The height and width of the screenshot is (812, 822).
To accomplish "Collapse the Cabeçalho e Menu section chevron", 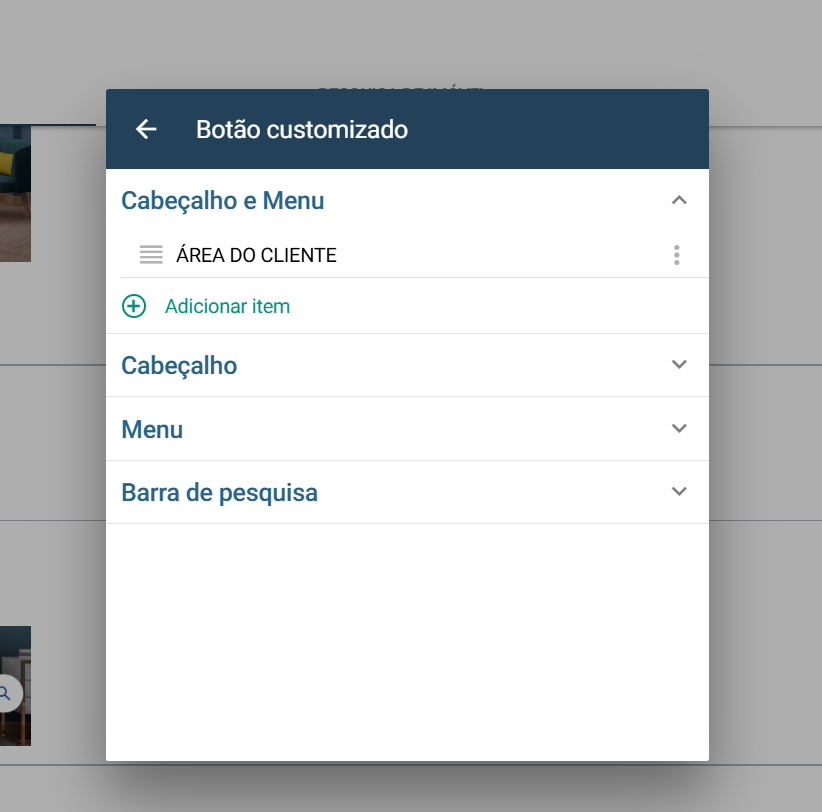I will coord(679,200).
